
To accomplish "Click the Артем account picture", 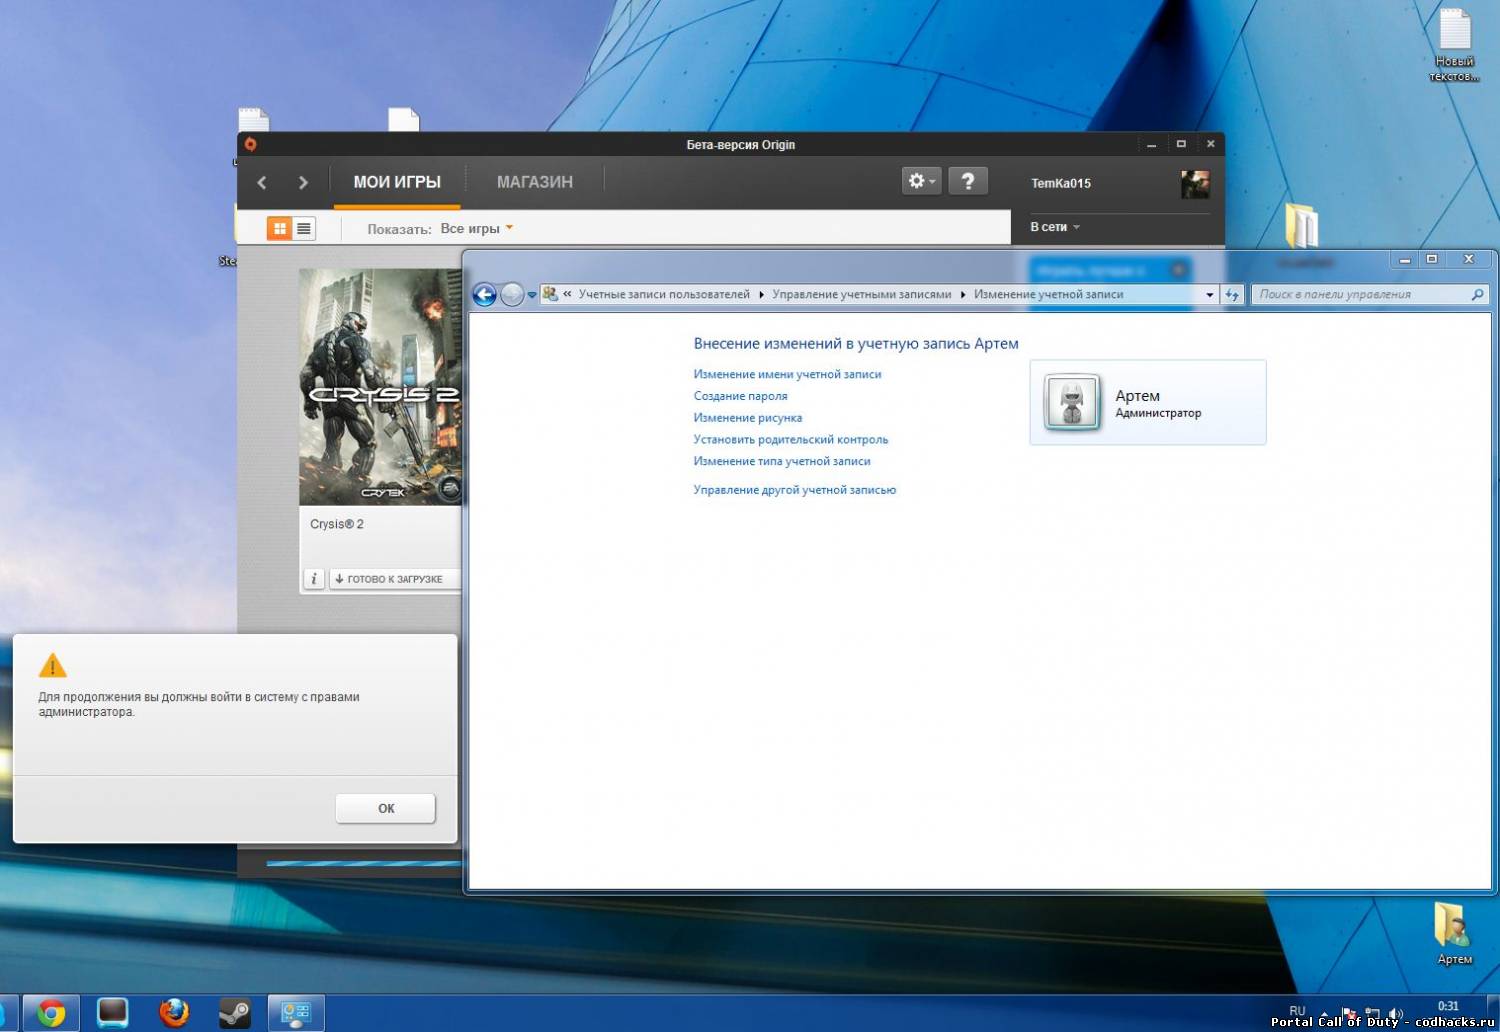I will [x=1072, y=402].
